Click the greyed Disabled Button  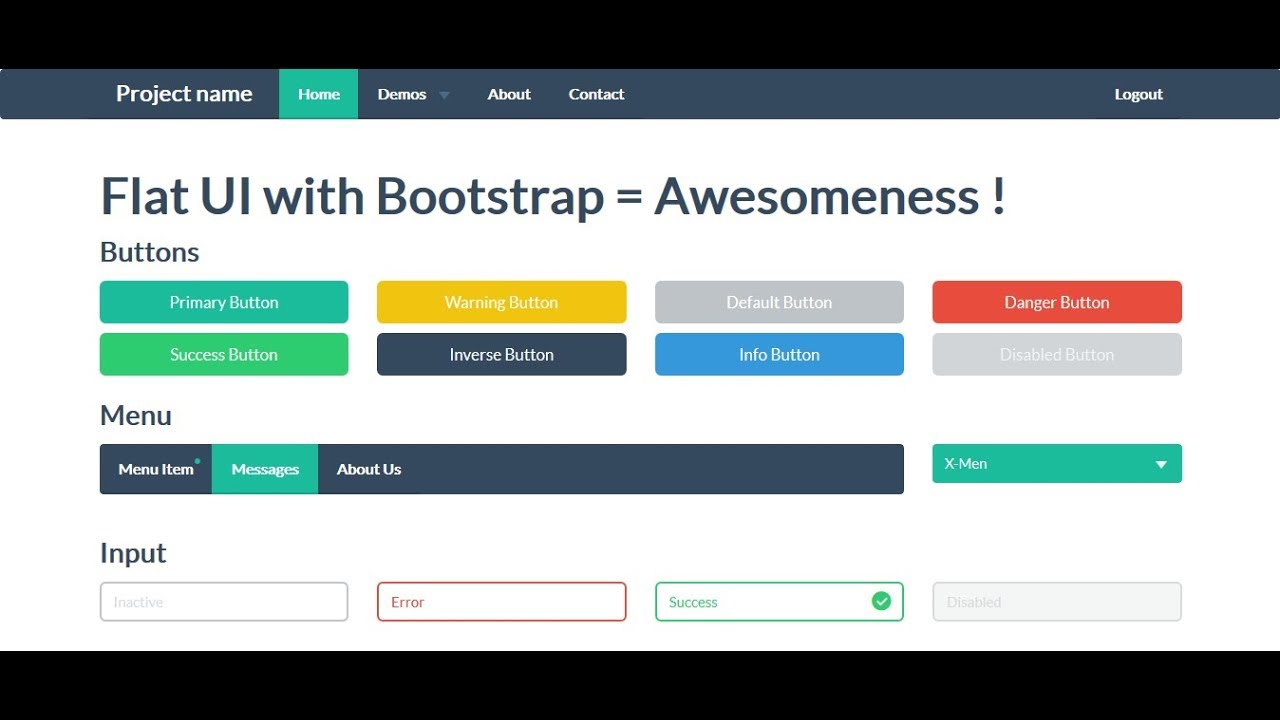click(1057, 354)
